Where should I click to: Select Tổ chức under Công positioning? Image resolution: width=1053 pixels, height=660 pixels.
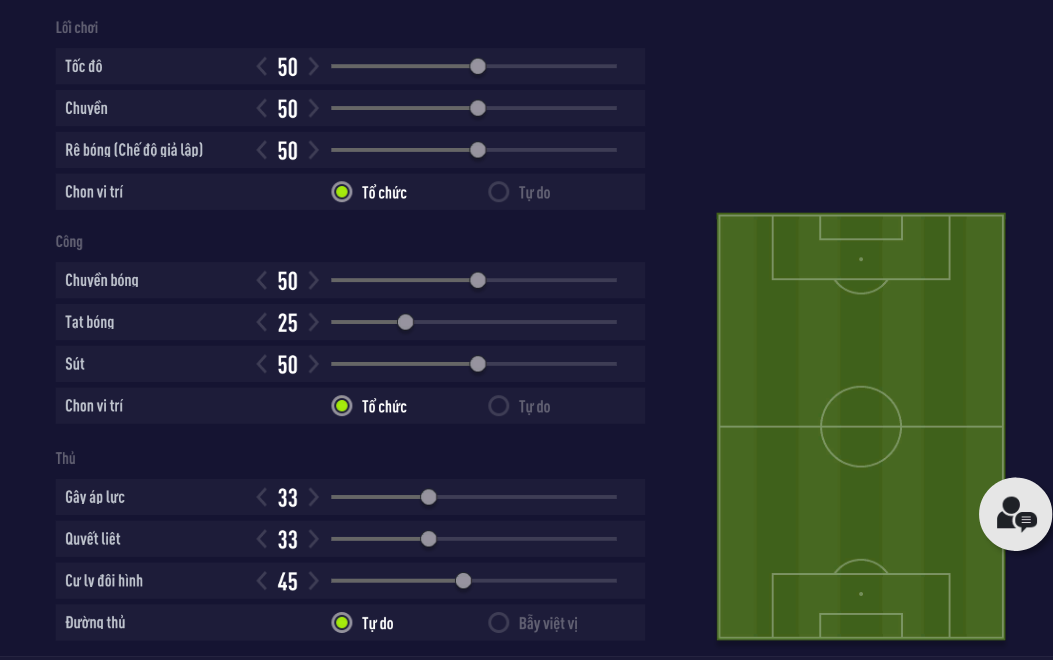(x=342, y=406)
